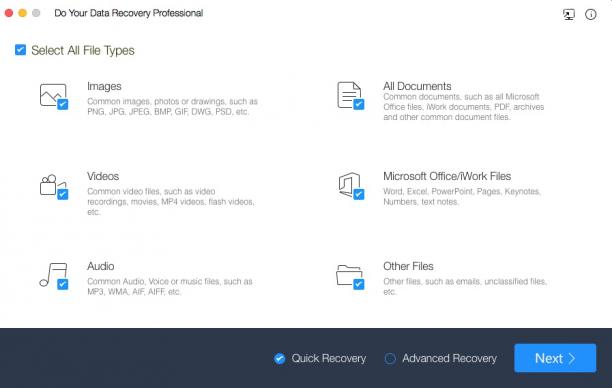612x388 pixels.
Task: Click the All Documents heading text
Action: (x=417, y=86)
